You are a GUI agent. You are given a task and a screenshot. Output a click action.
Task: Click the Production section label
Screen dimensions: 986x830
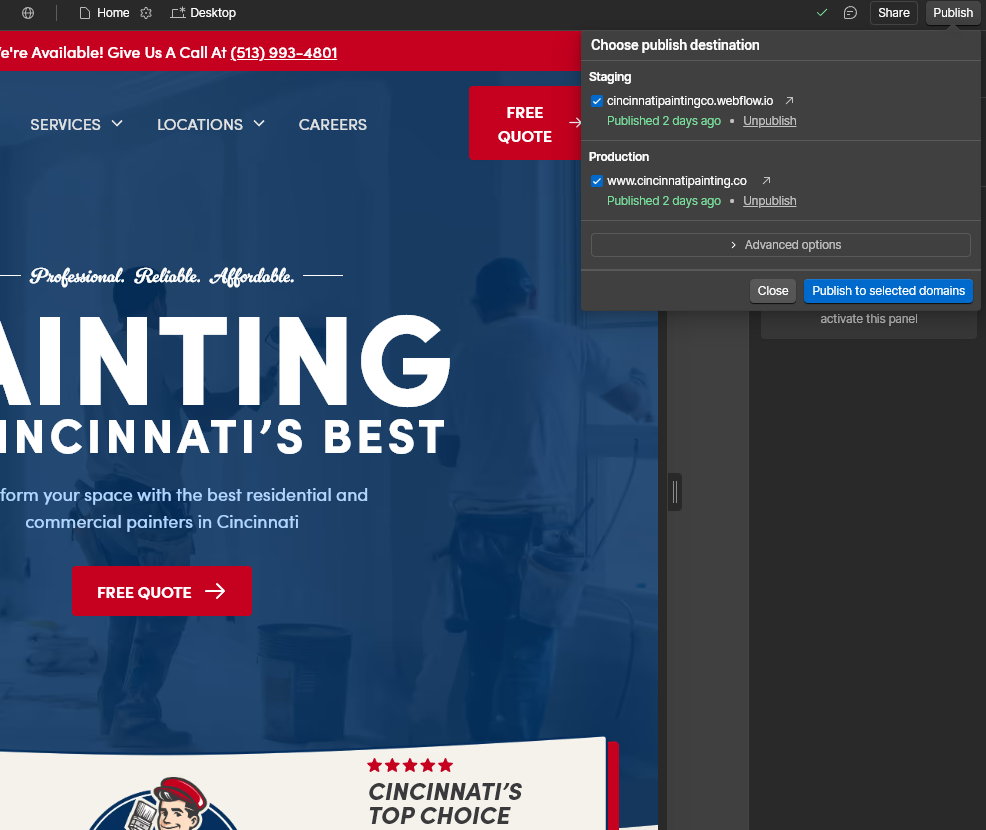click(619, 157)
